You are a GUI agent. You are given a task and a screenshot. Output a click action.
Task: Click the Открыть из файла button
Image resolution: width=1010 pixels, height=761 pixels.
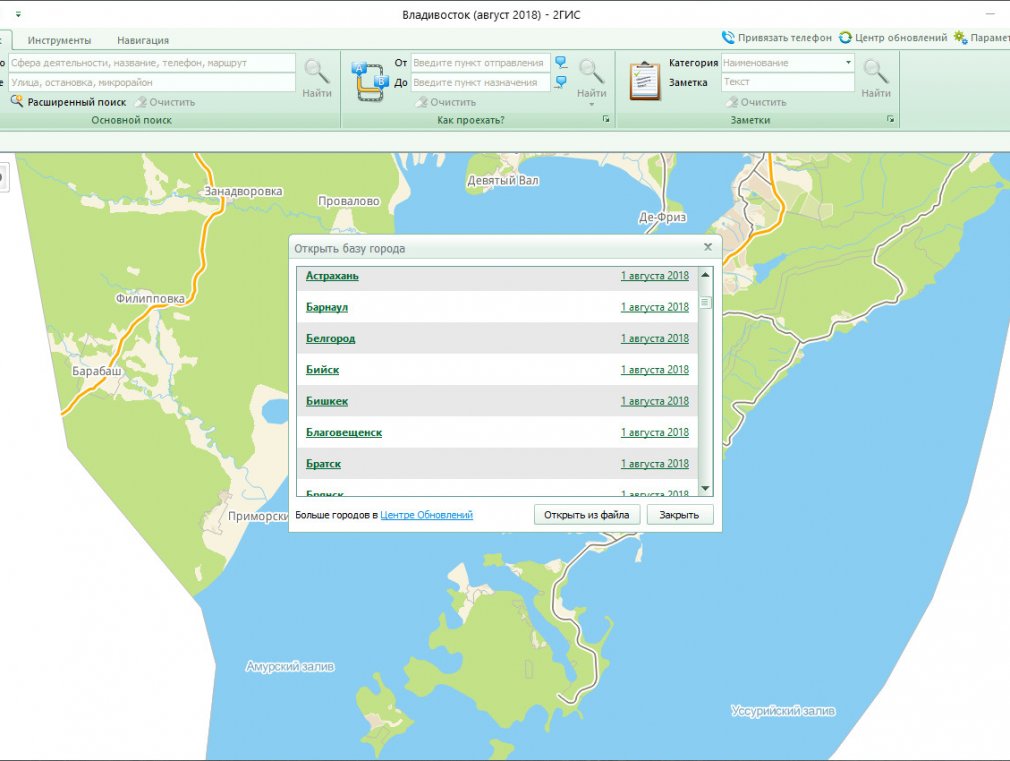(587, 515)
